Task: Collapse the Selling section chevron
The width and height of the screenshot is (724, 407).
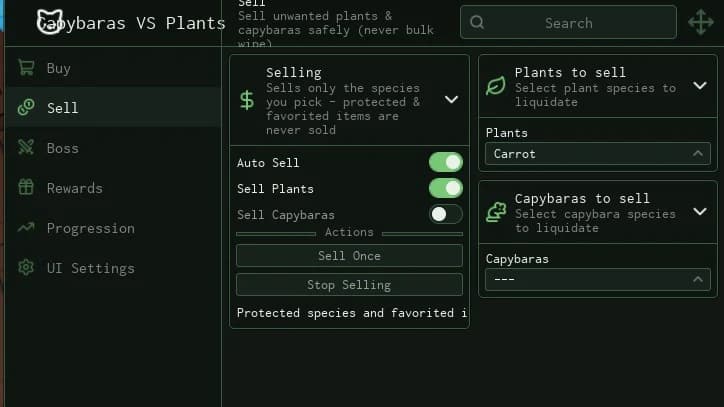Action: tap(451, 99)
